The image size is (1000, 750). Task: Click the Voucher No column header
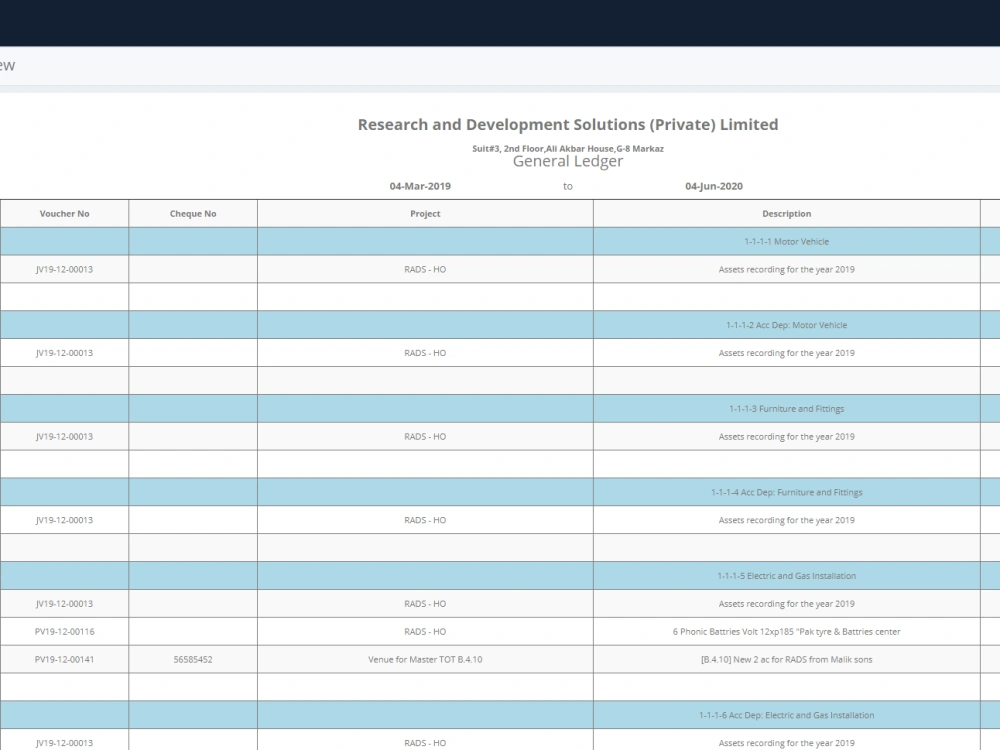[64, 214]
